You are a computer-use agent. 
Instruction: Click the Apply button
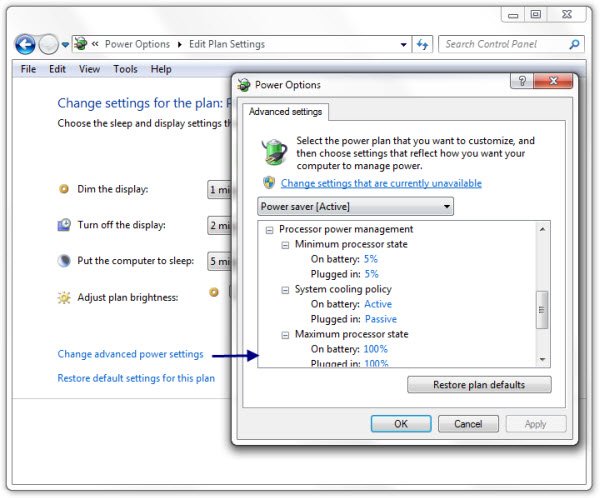[536, 424]
